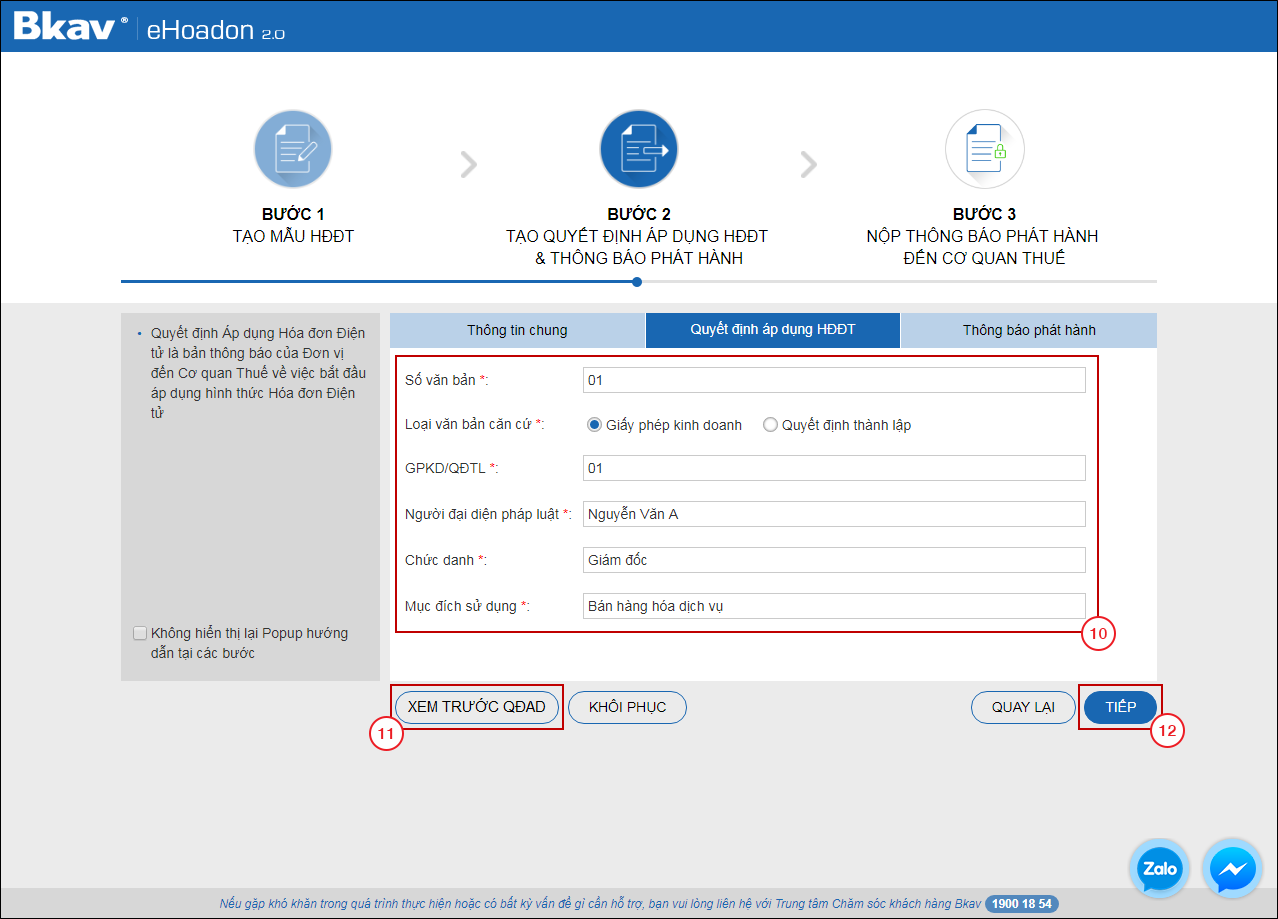The height and width of the screenshot is (919, 1278).
Task: Select Quyết định thành lập radio option
Action: pyautogui.click(x=770, y=425)
